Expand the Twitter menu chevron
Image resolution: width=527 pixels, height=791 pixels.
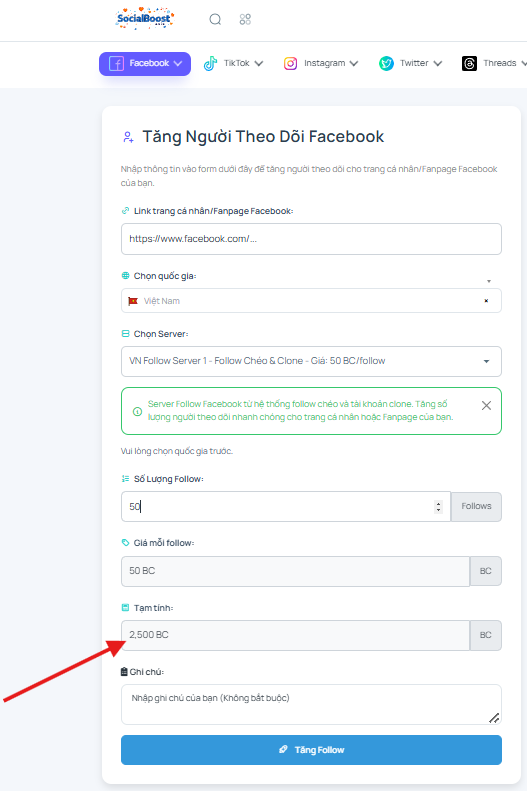pyautogui.click(x=438, y=64)
